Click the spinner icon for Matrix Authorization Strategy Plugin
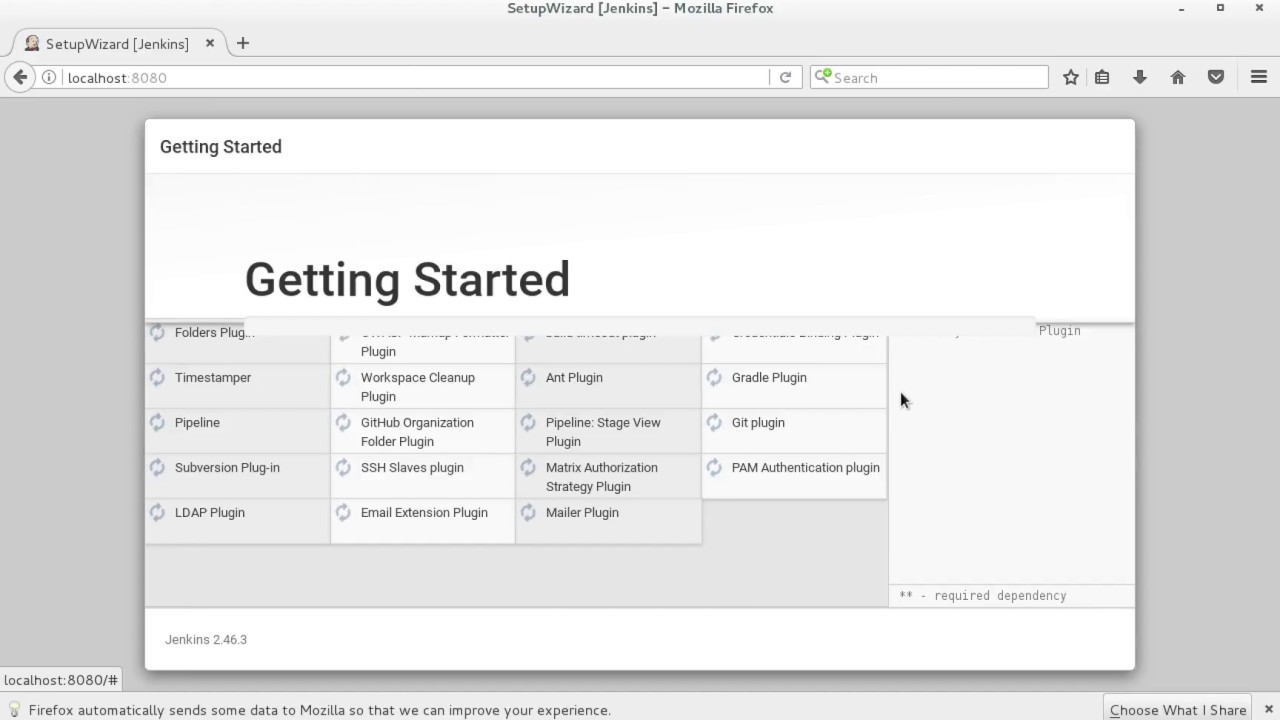The width and height of the screenshot is (1280, 720). tap(528, 467)
